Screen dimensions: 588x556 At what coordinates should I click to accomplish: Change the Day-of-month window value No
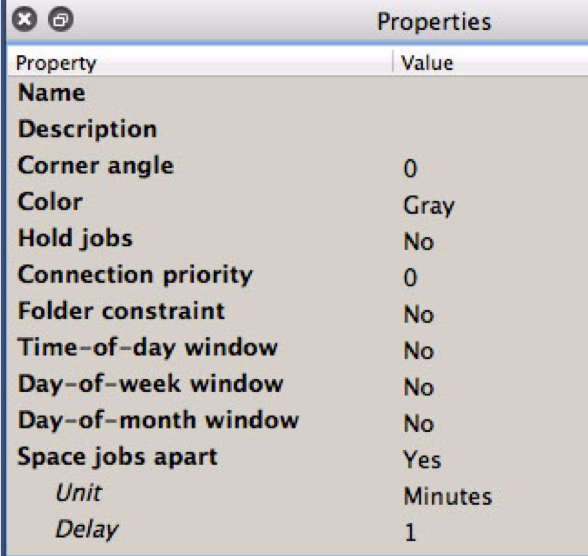pyautogui.click(x=419, y=423)
